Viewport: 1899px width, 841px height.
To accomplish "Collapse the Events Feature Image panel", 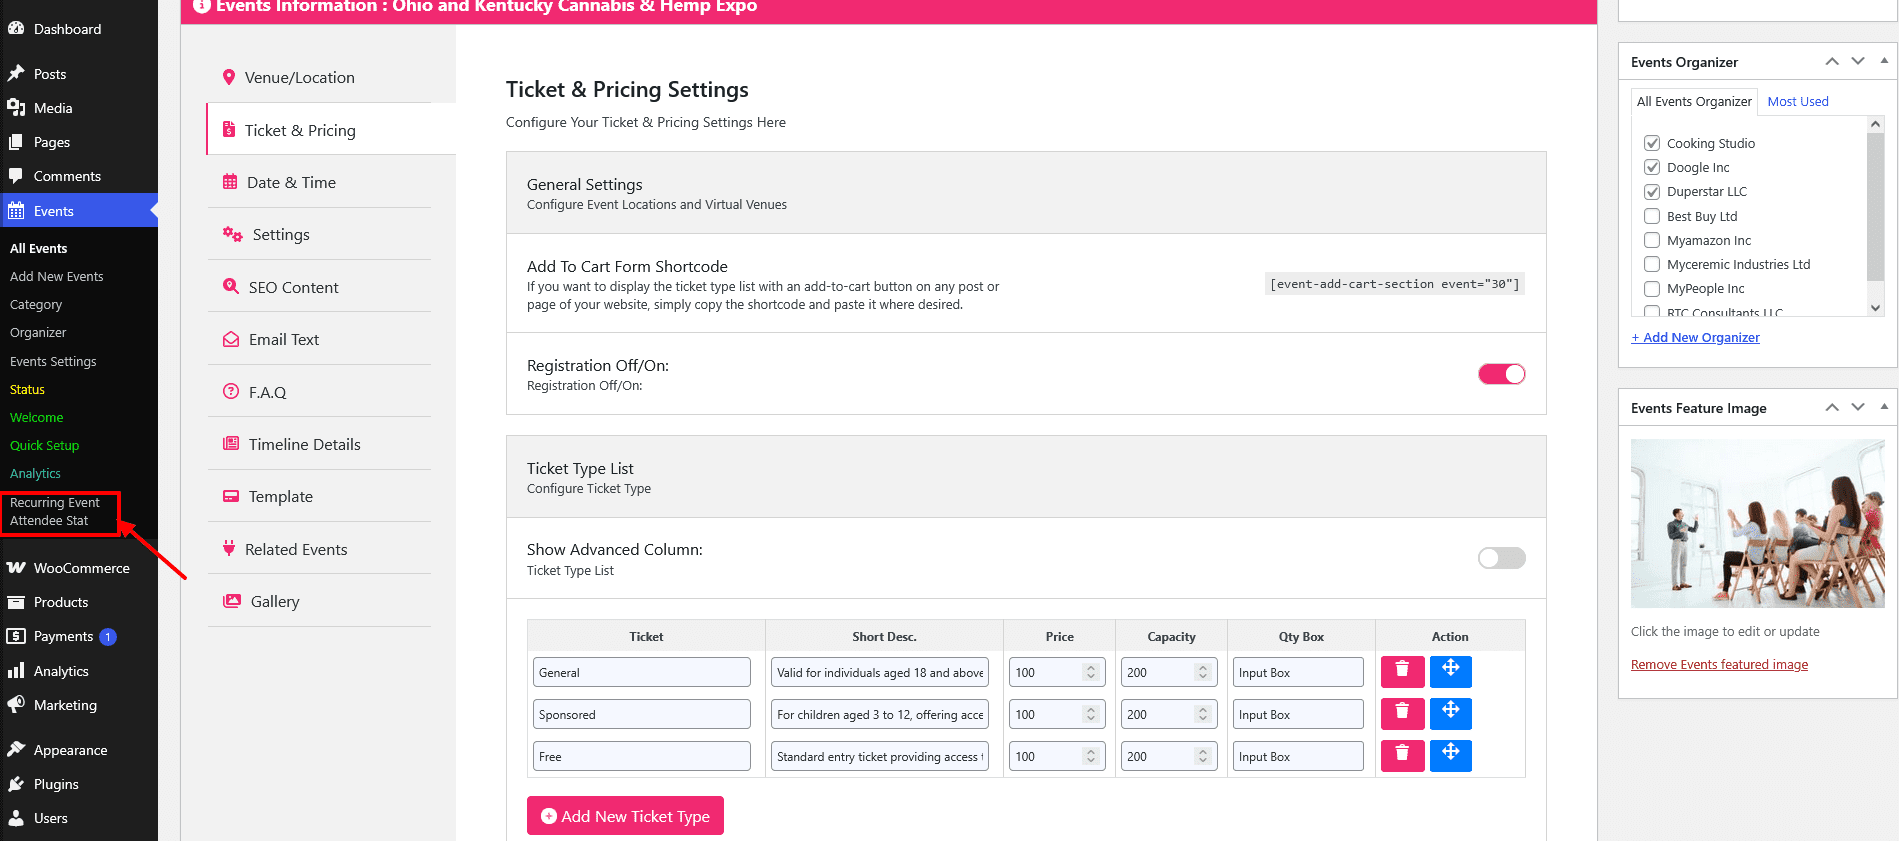I will (x=1884, y=407).
